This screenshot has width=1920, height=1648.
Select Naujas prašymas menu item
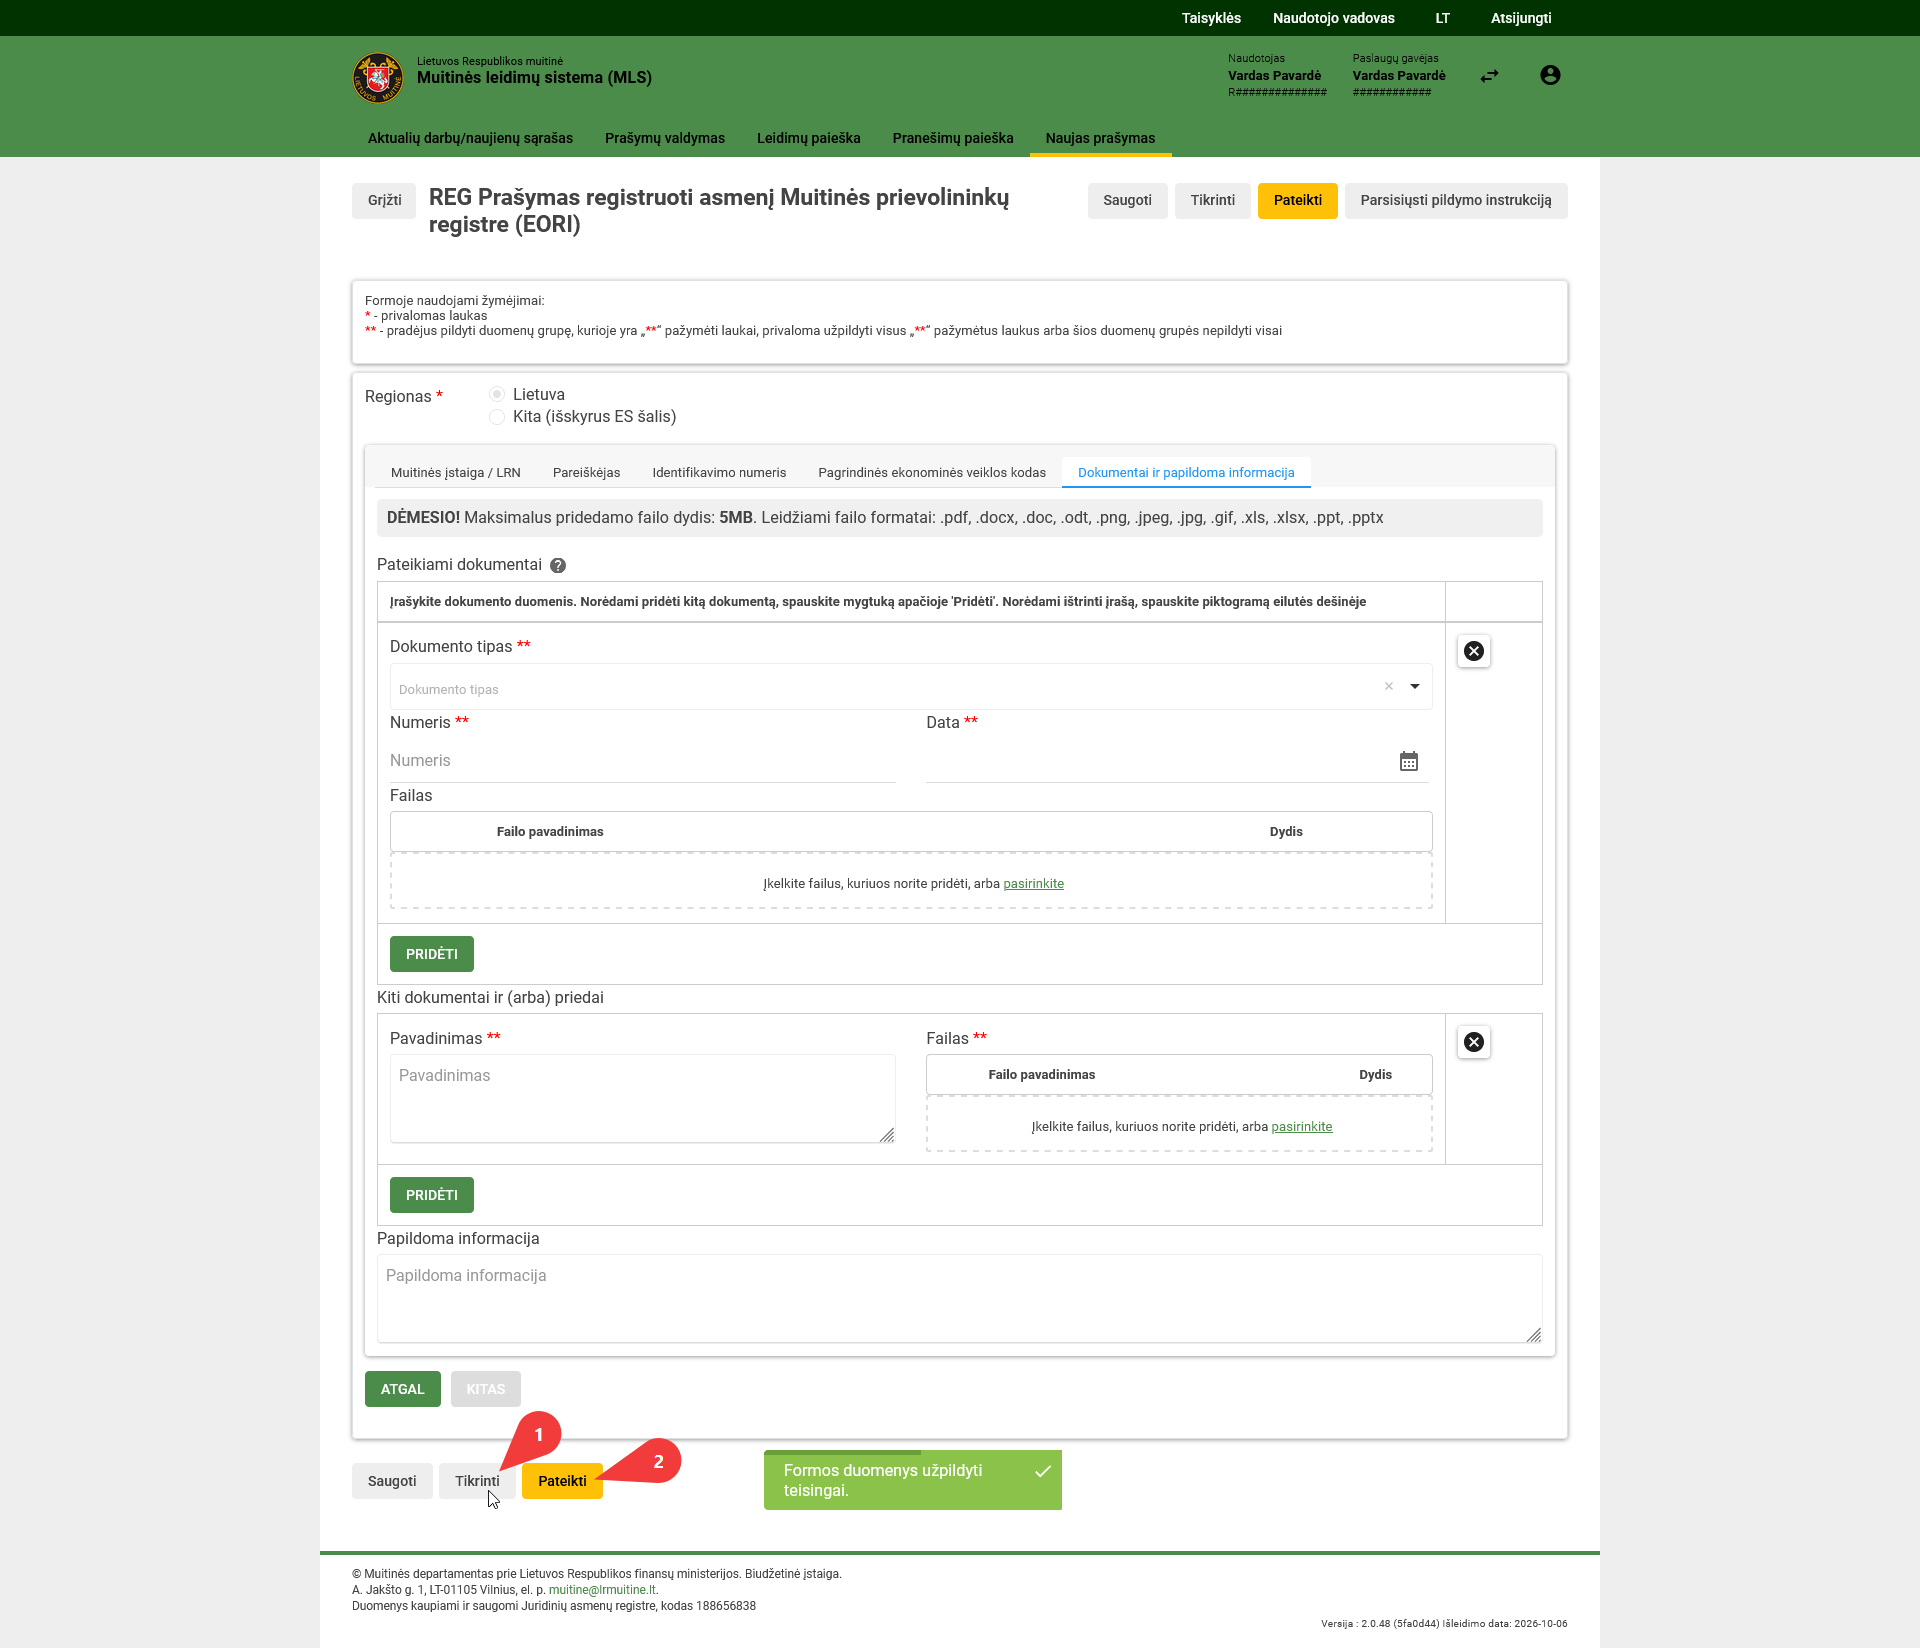pos(1100,138)
